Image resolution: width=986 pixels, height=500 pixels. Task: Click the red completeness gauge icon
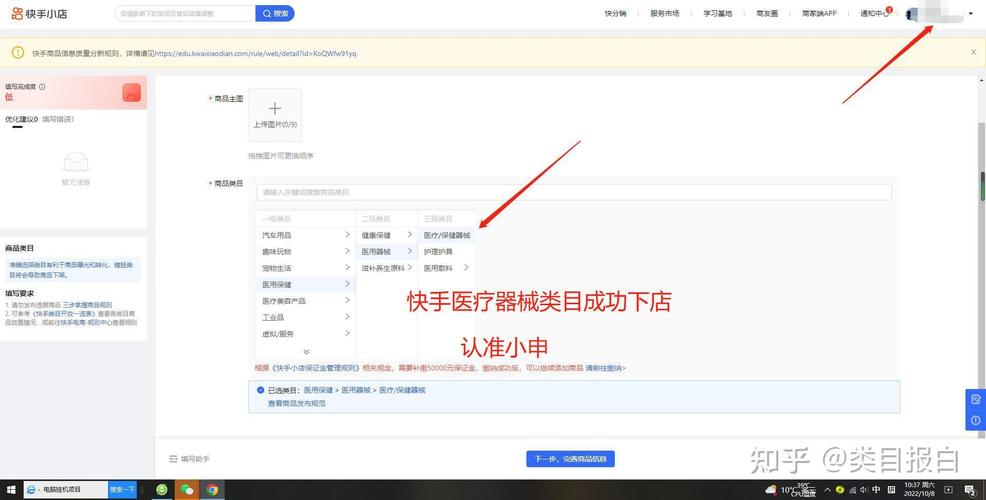[x=131, y=93]
